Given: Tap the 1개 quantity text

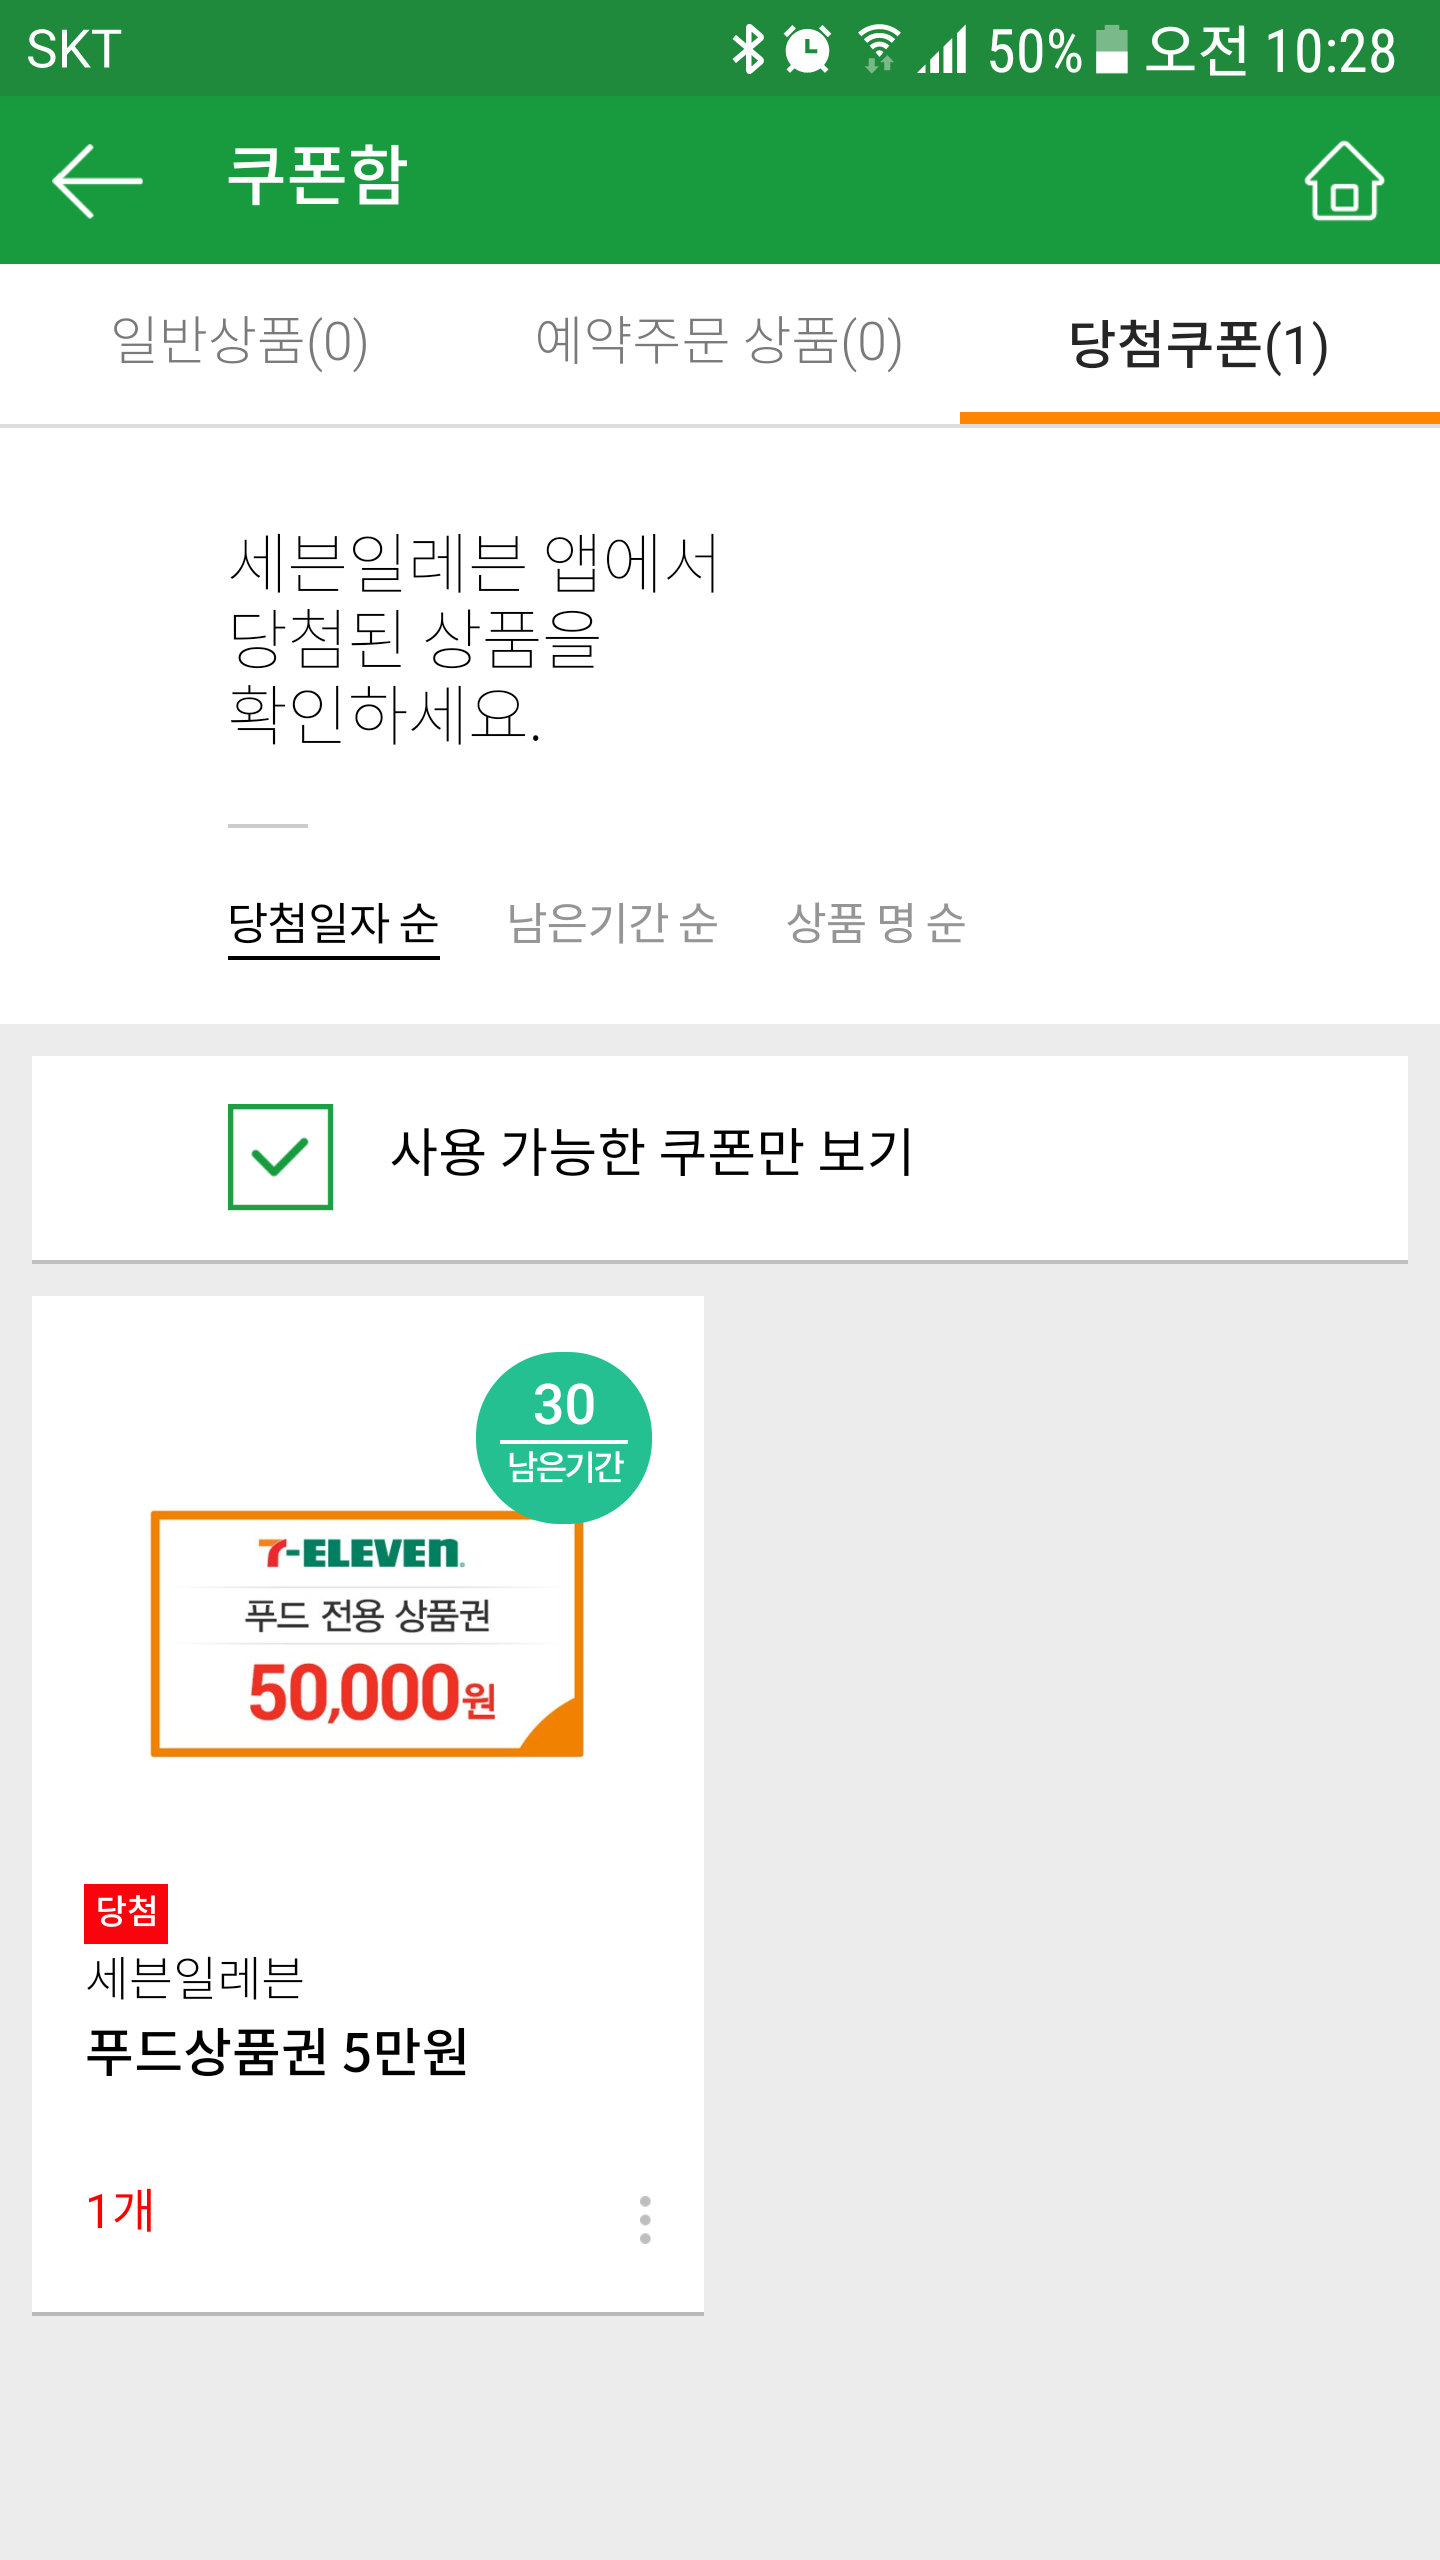Looking at the screenshot, I should click(120, 2211).
